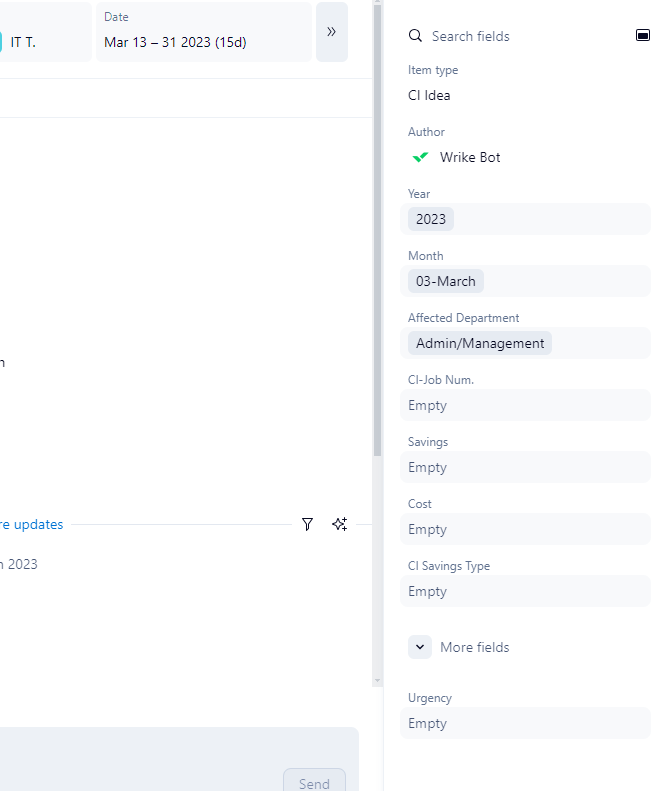The height and width of the screenshot is (791, 662).
Task: Click the scrollbar down arrow
Action: coord(377,681)
